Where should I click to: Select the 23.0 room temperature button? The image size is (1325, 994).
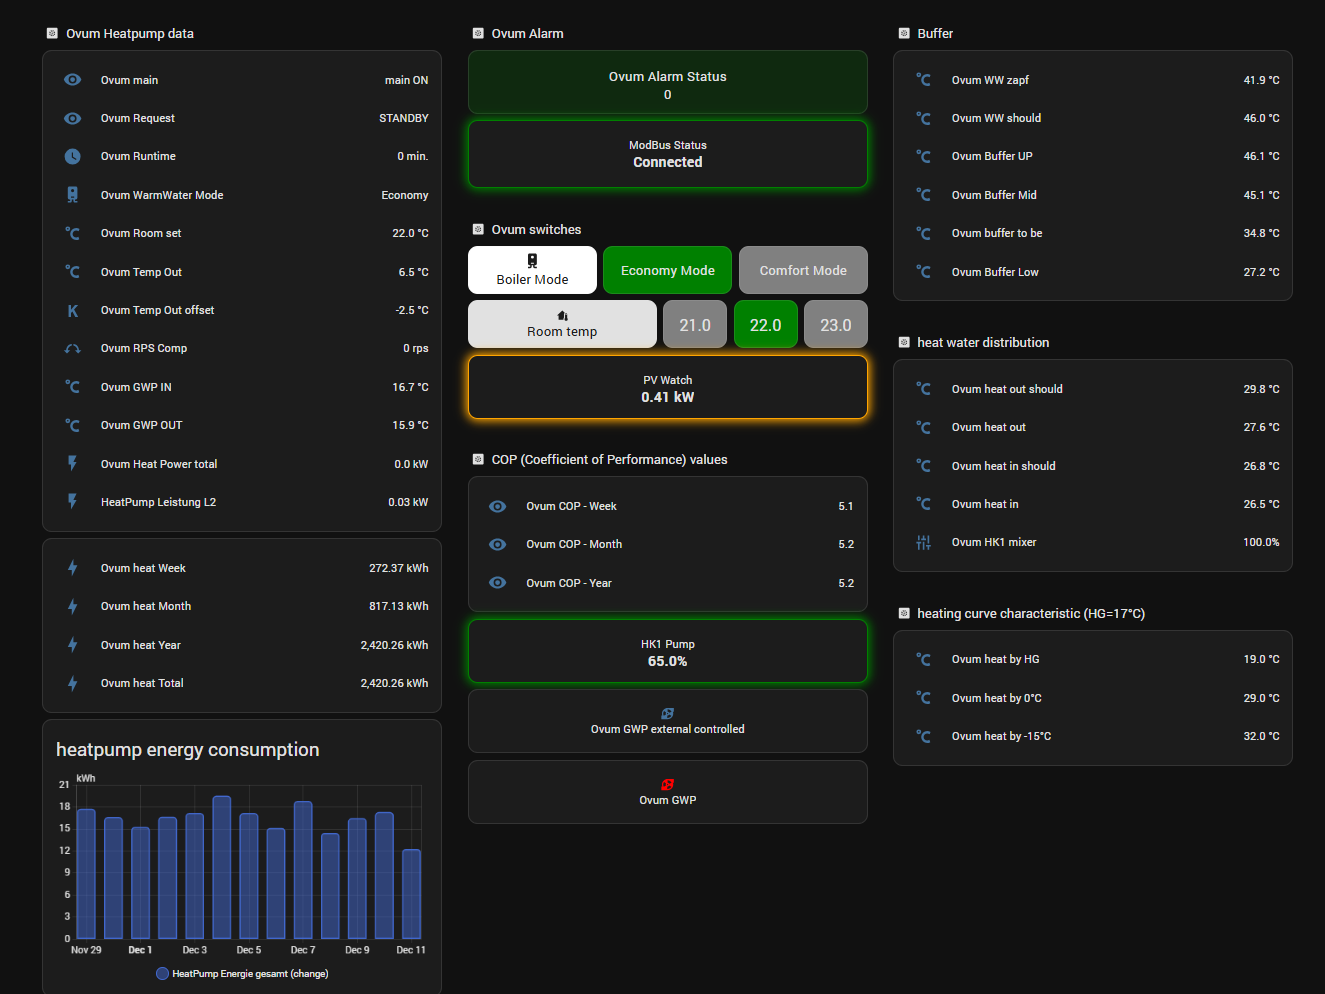[x=835, y=325]
